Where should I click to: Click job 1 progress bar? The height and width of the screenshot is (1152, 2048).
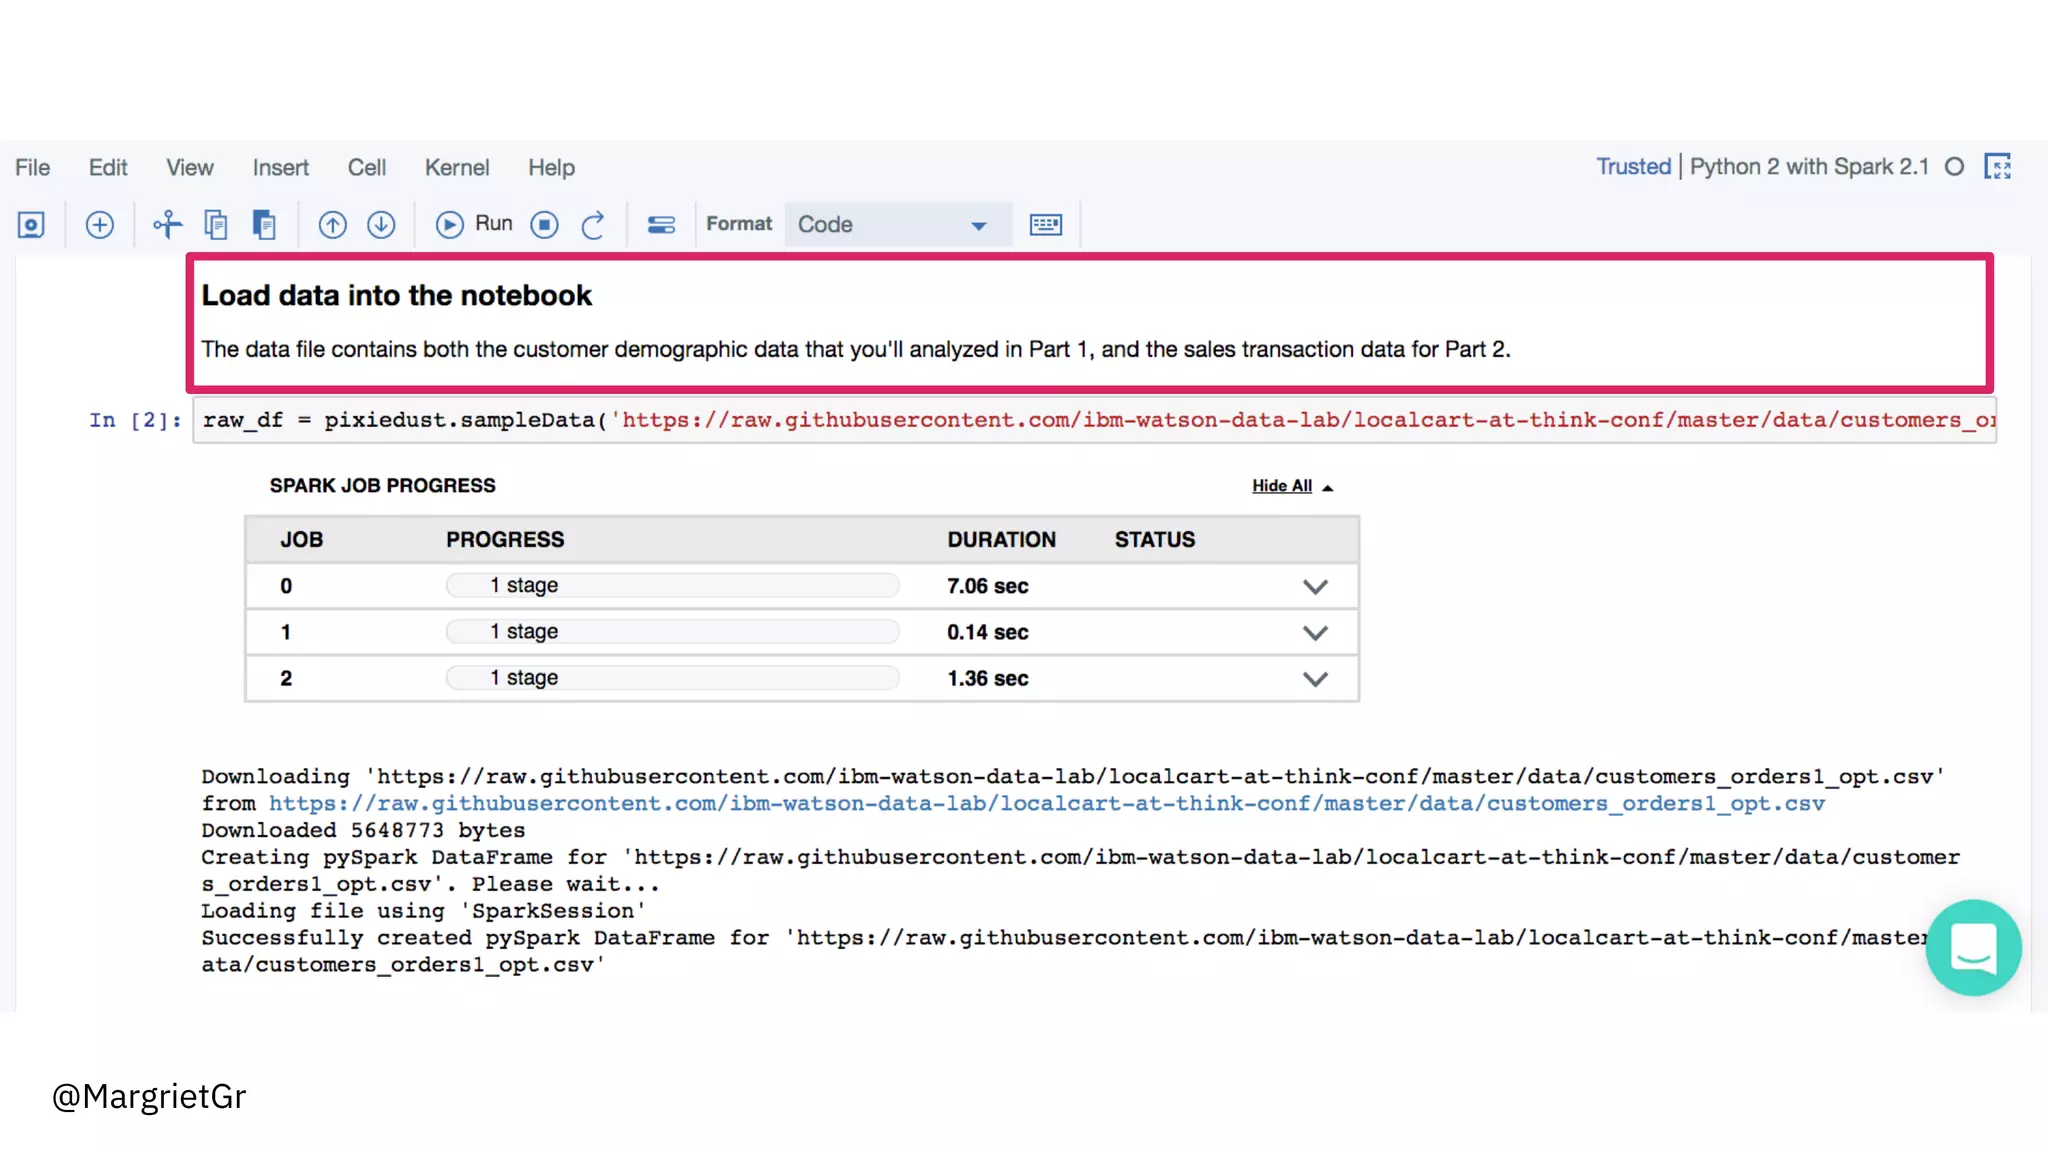[672, 632]
